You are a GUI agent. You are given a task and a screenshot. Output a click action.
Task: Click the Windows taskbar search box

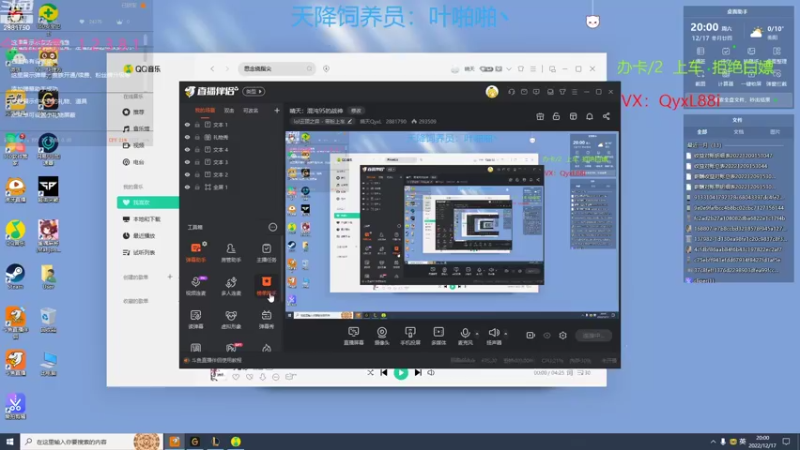92,442
